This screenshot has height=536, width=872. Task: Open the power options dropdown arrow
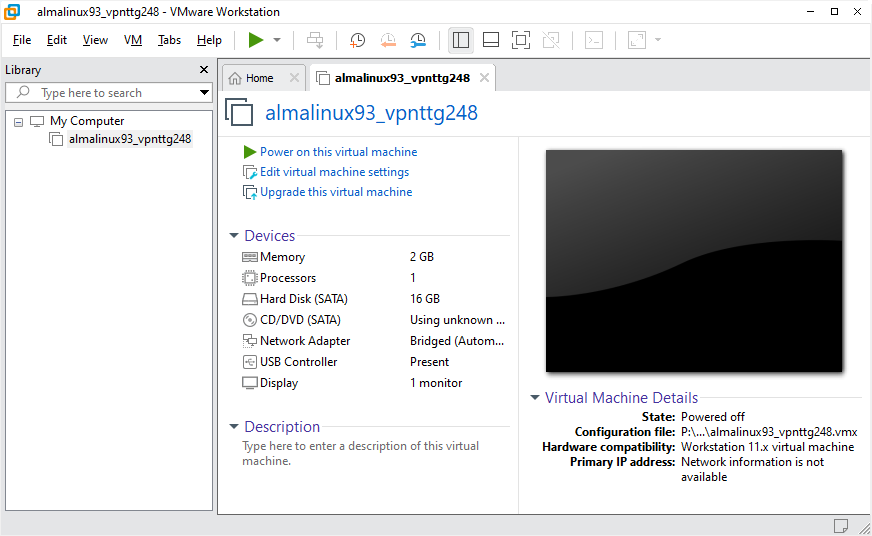(x=277, y=40)
